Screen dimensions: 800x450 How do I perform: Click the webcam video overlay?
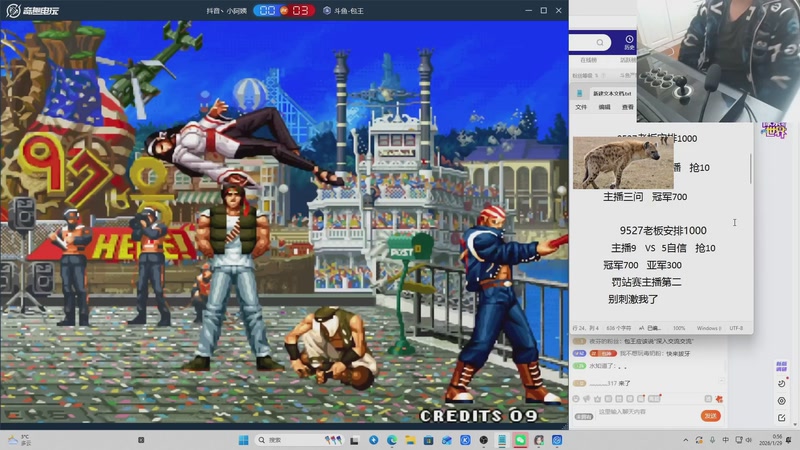pyautogui.click(x=718, y=61)
